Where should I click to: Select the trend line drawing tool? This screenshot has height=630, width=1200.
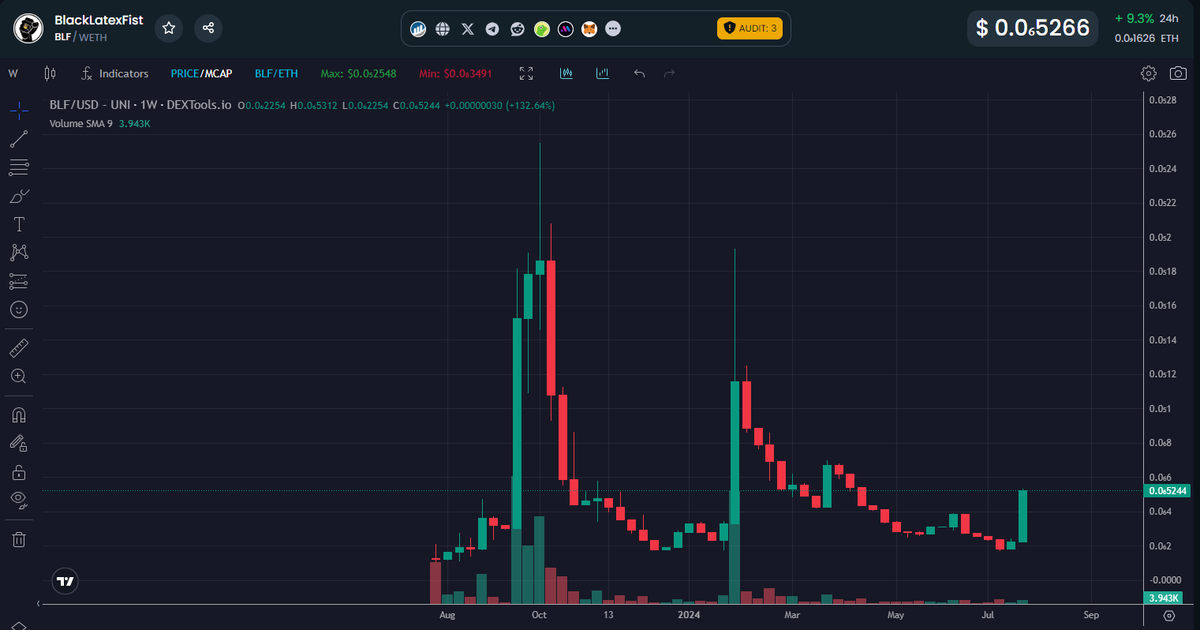[x=18, y=139]
